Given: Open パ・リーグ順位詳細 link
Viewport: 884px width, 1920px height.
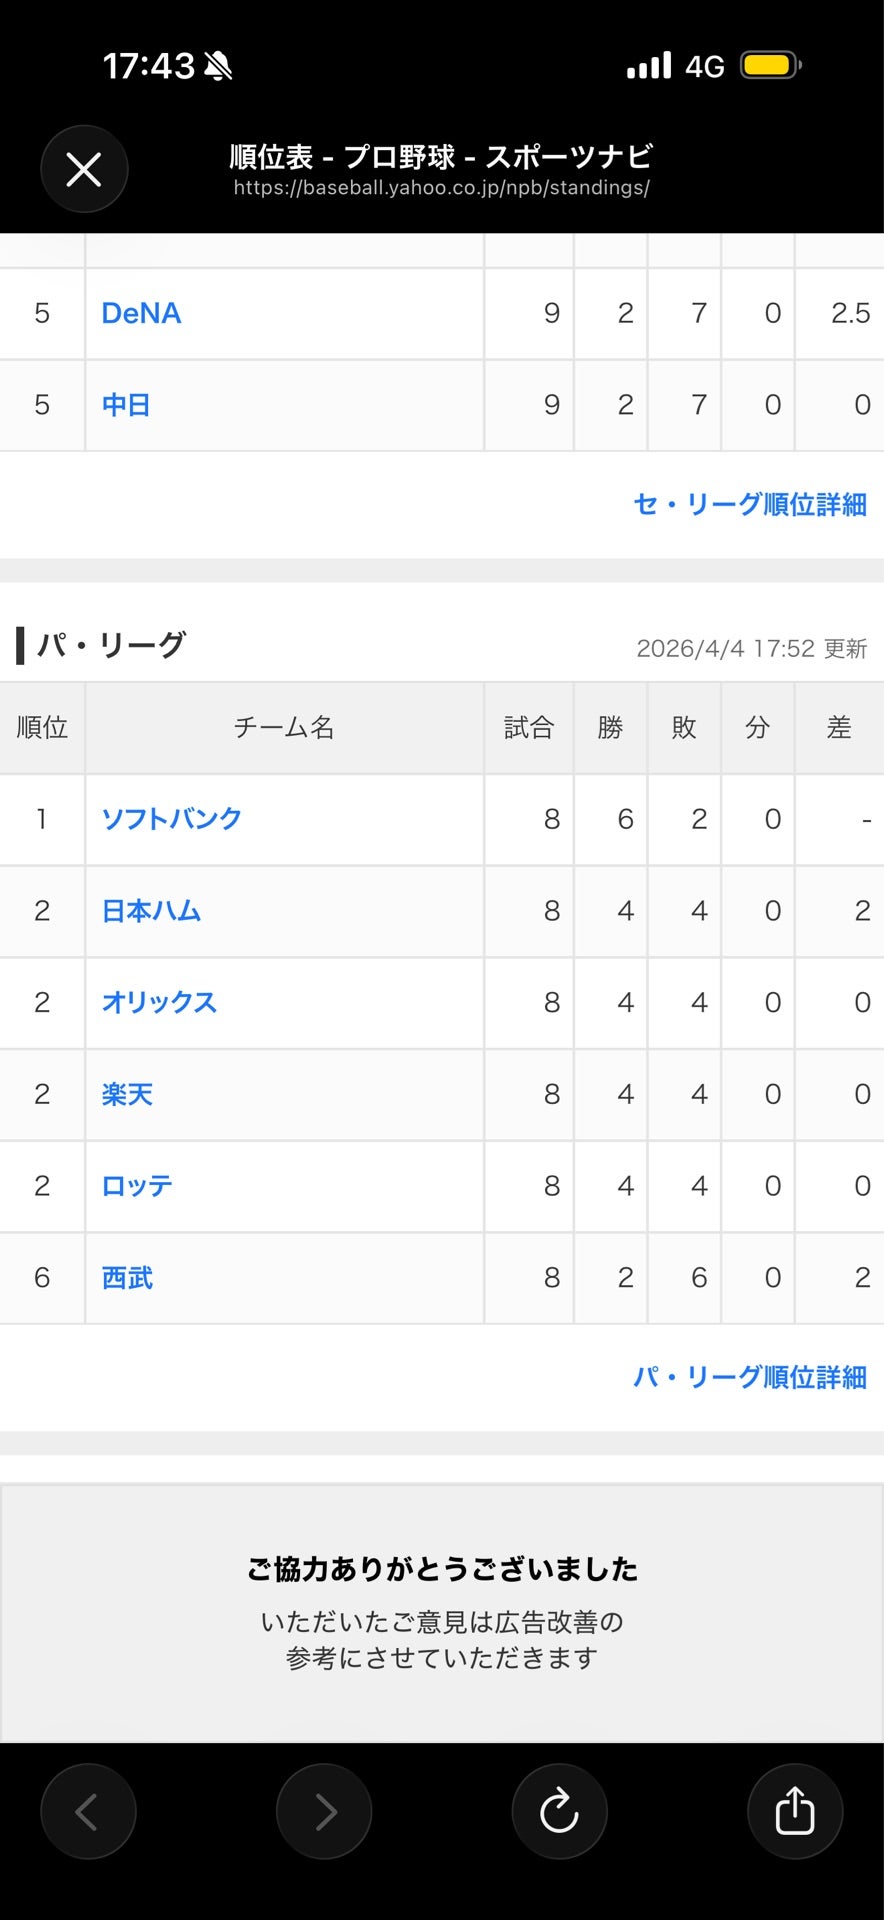Looking at the screenshot, I should 750,1377.
